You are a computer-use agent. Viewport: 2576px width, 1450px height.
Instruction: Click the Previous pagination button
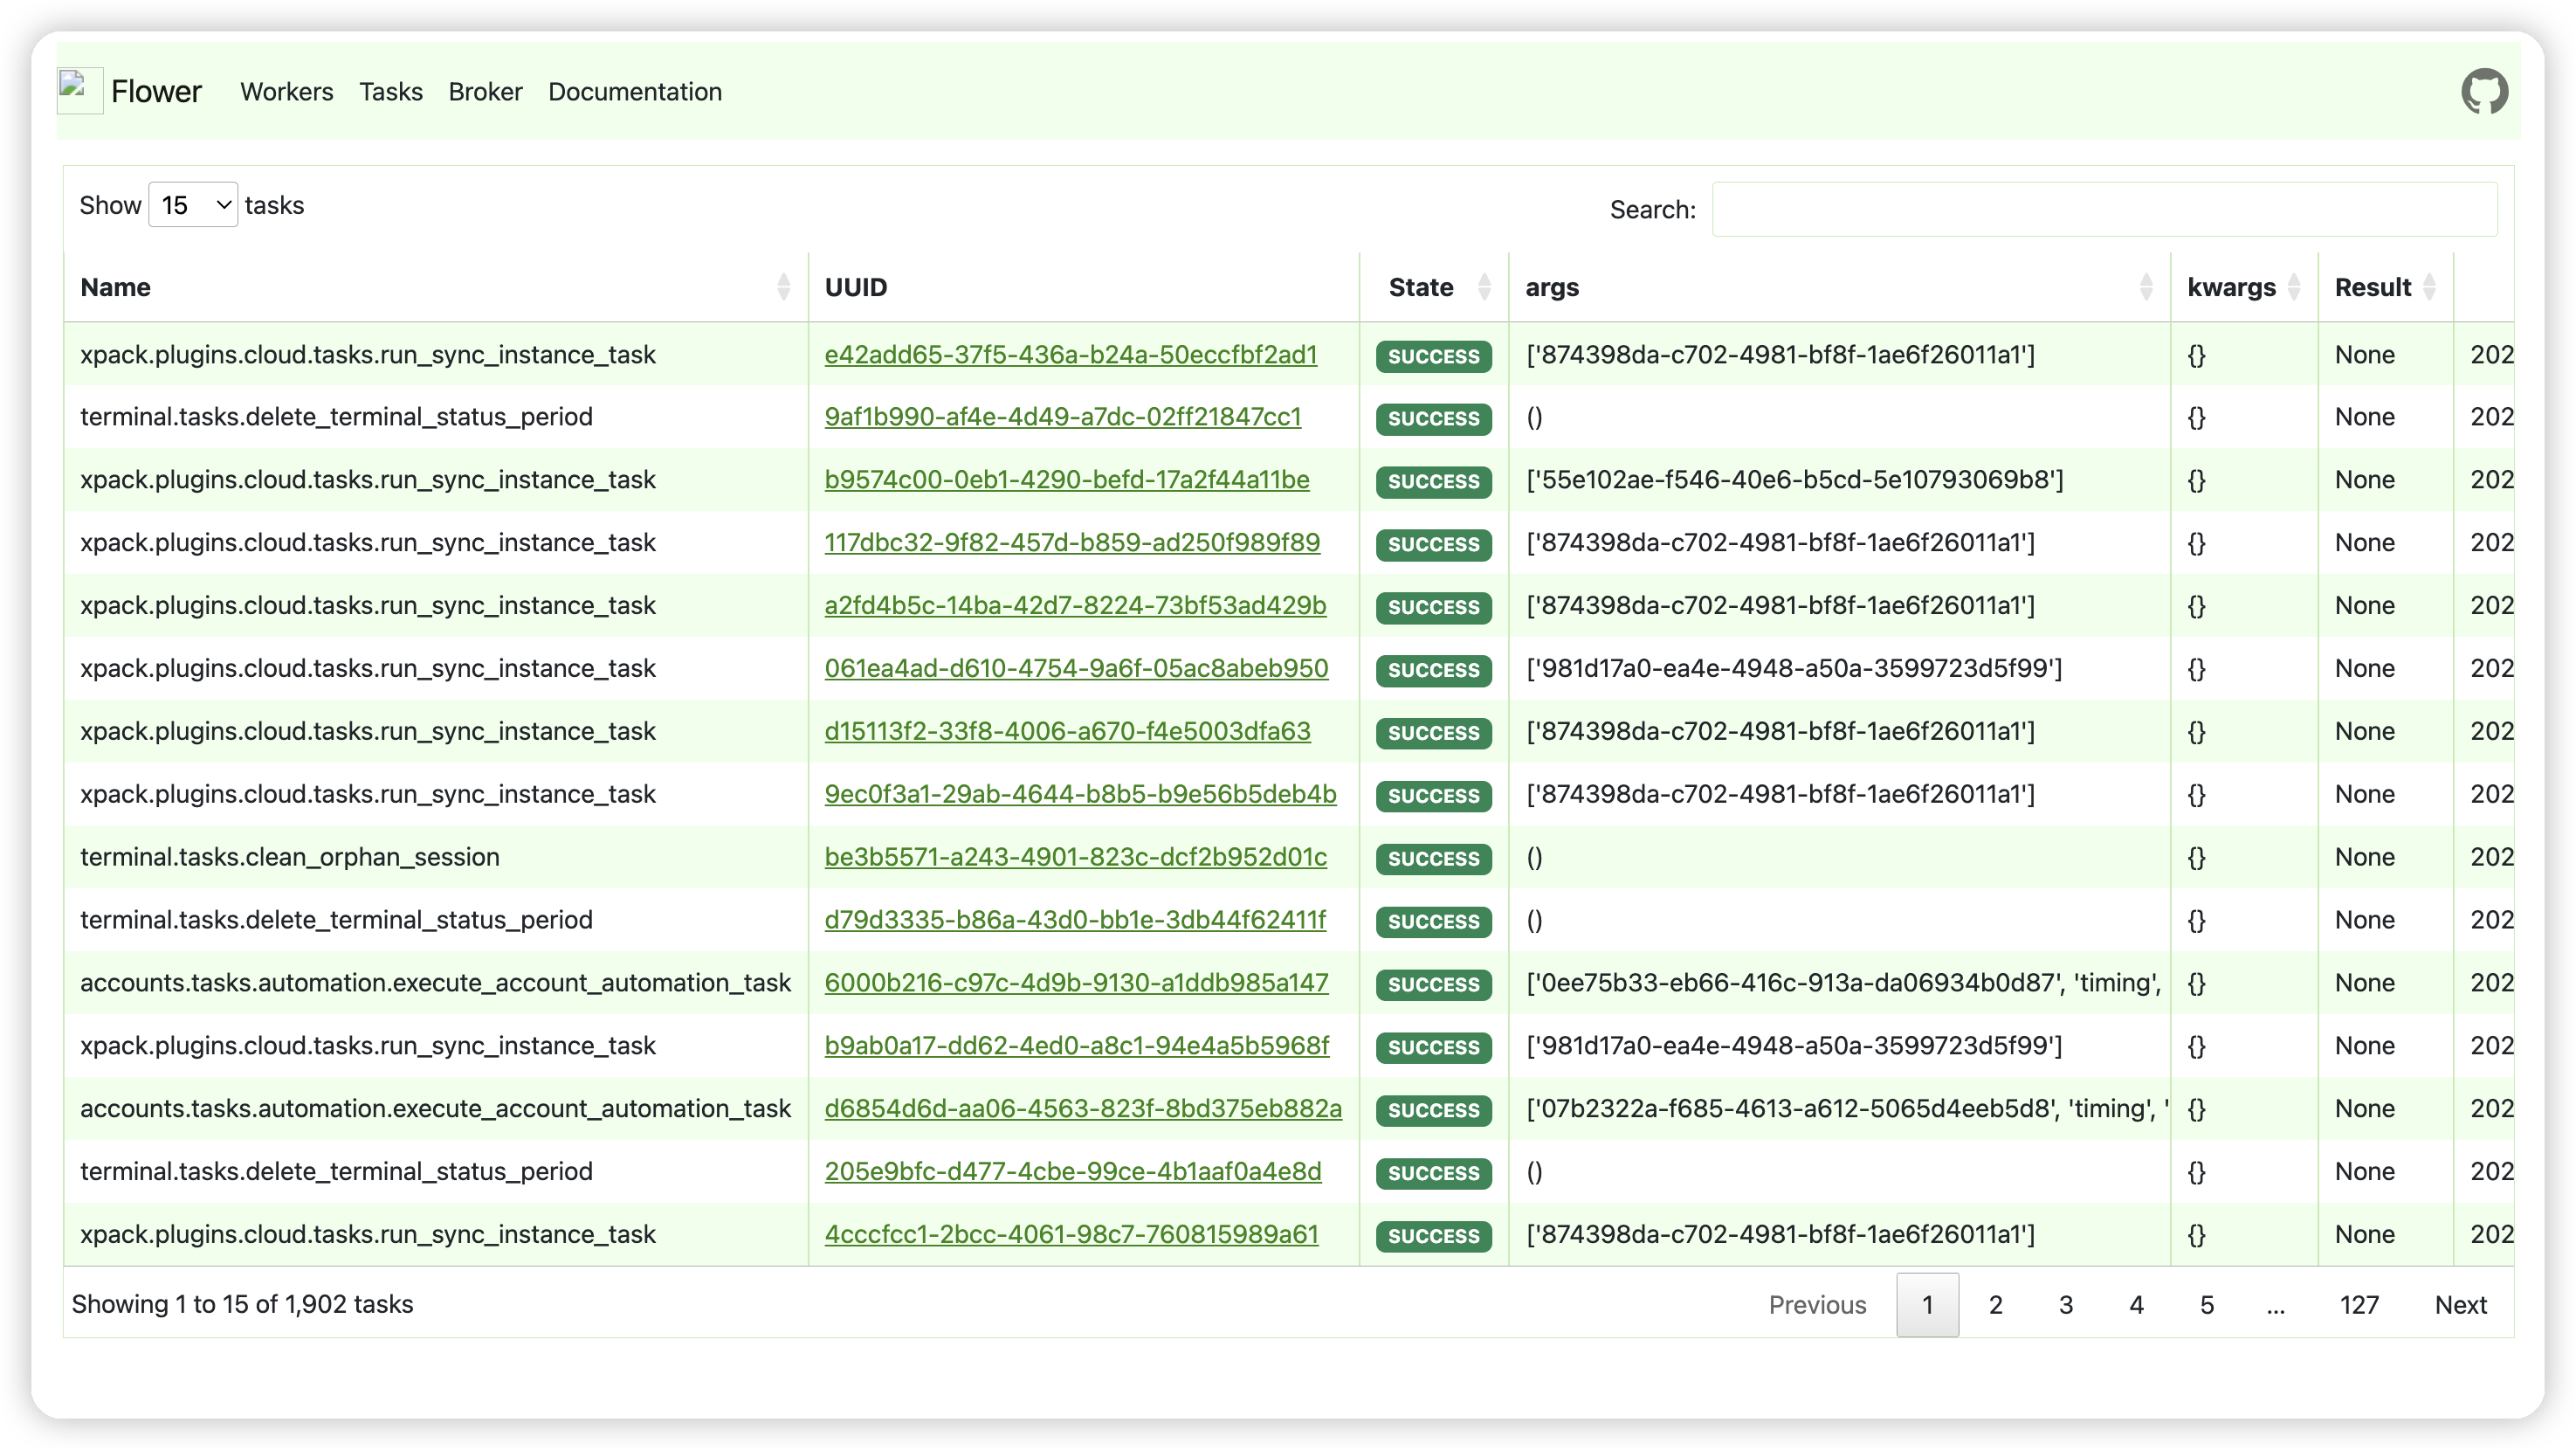click(x=1817, y=1305)
